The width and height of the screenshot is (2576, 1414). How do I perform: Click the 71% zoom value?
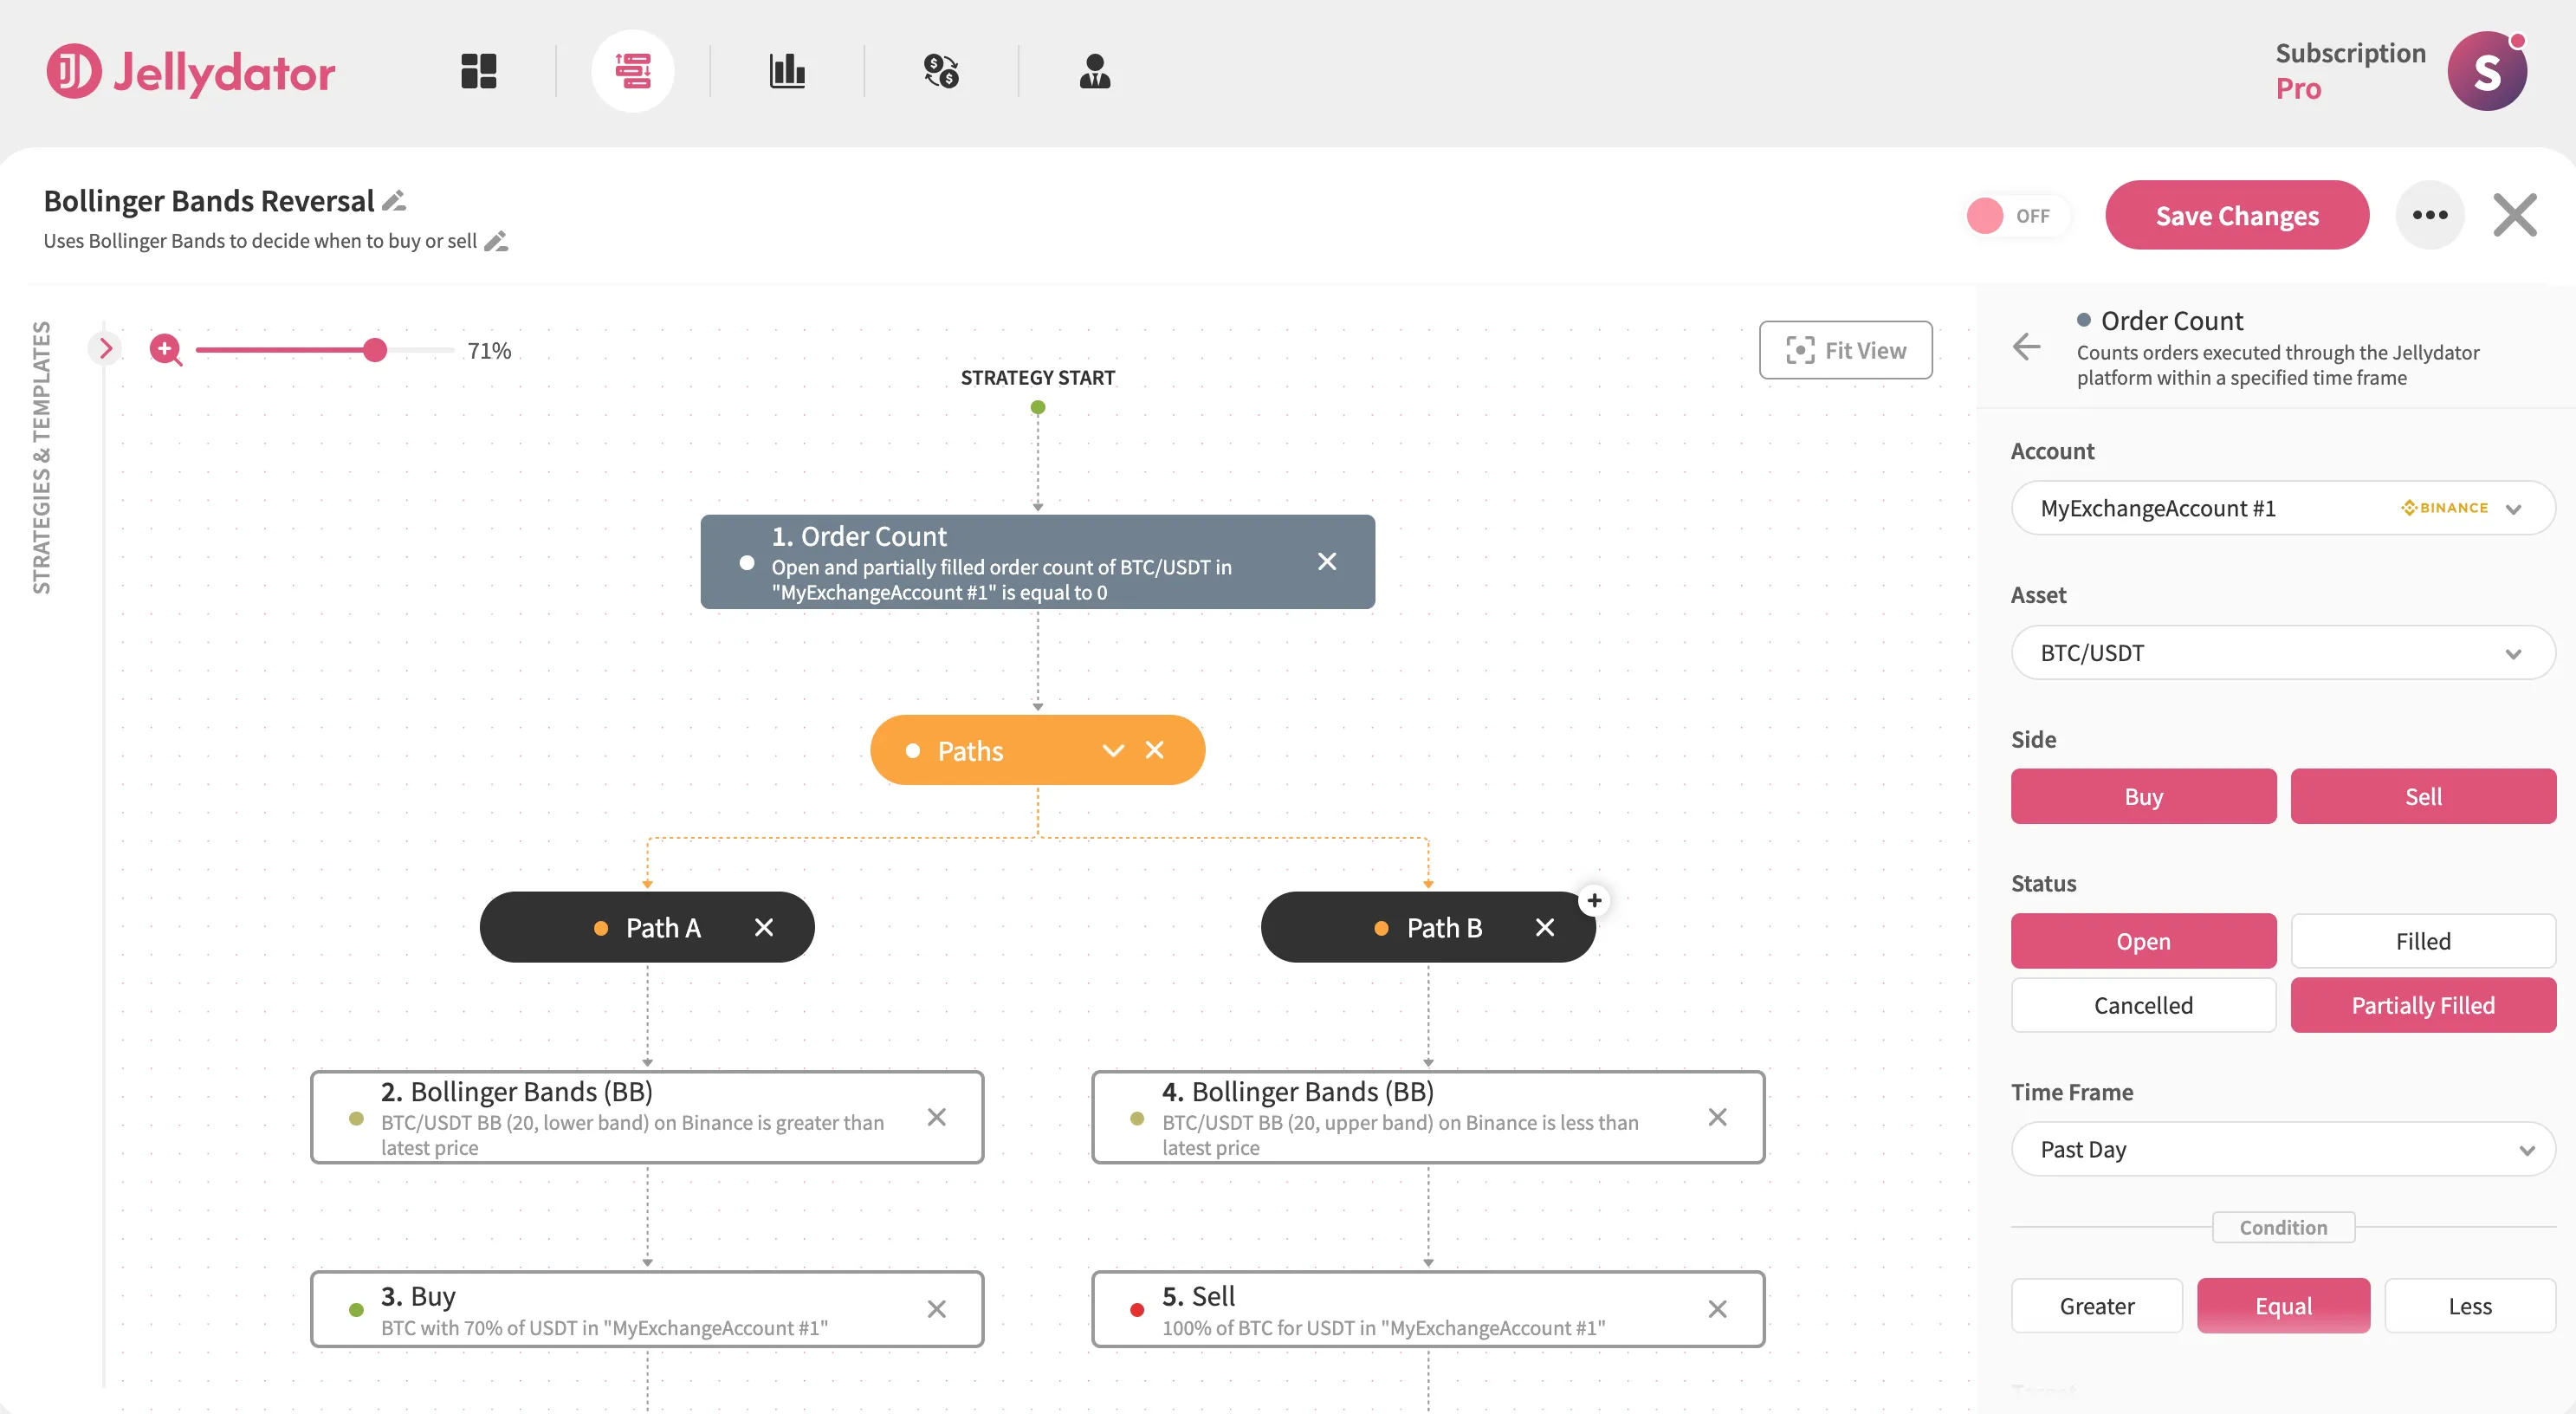(x=489, y=351)
